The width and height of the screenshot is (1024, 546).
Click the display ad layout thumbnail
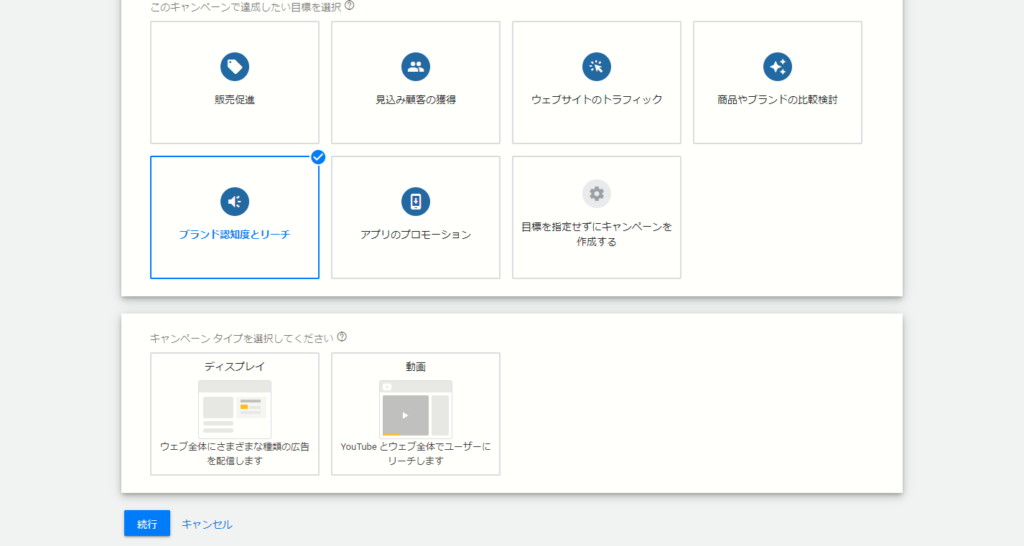point(234,409)
